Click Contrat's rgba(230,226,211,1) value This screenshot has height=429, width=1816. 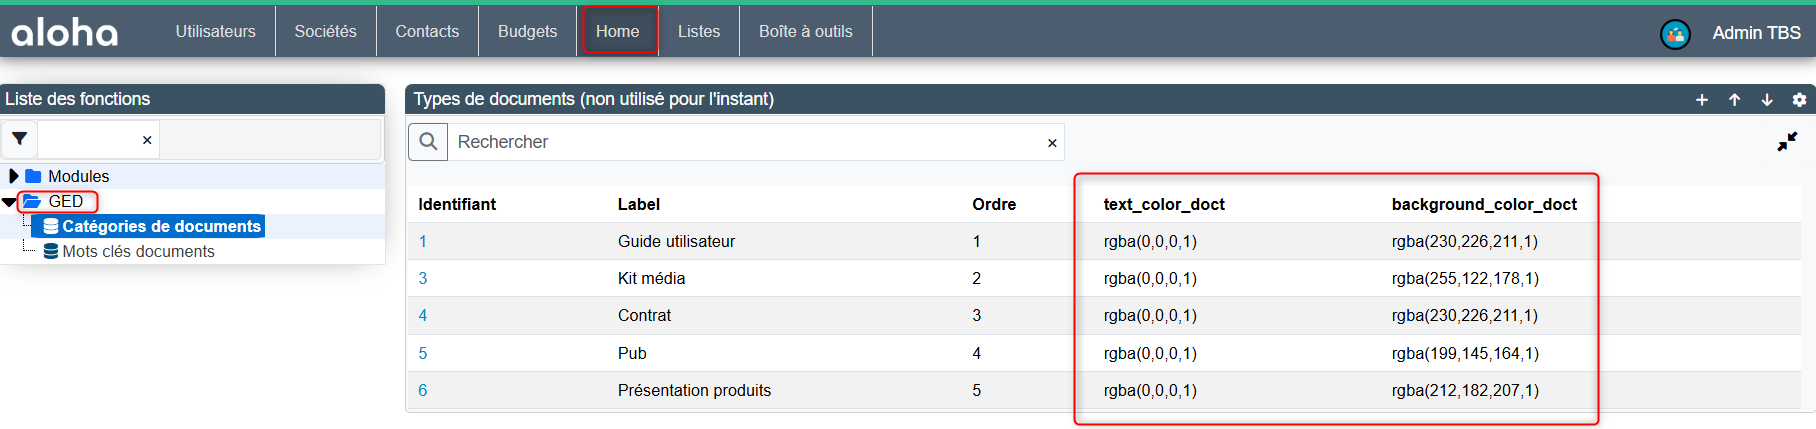tap(1465, 315)
